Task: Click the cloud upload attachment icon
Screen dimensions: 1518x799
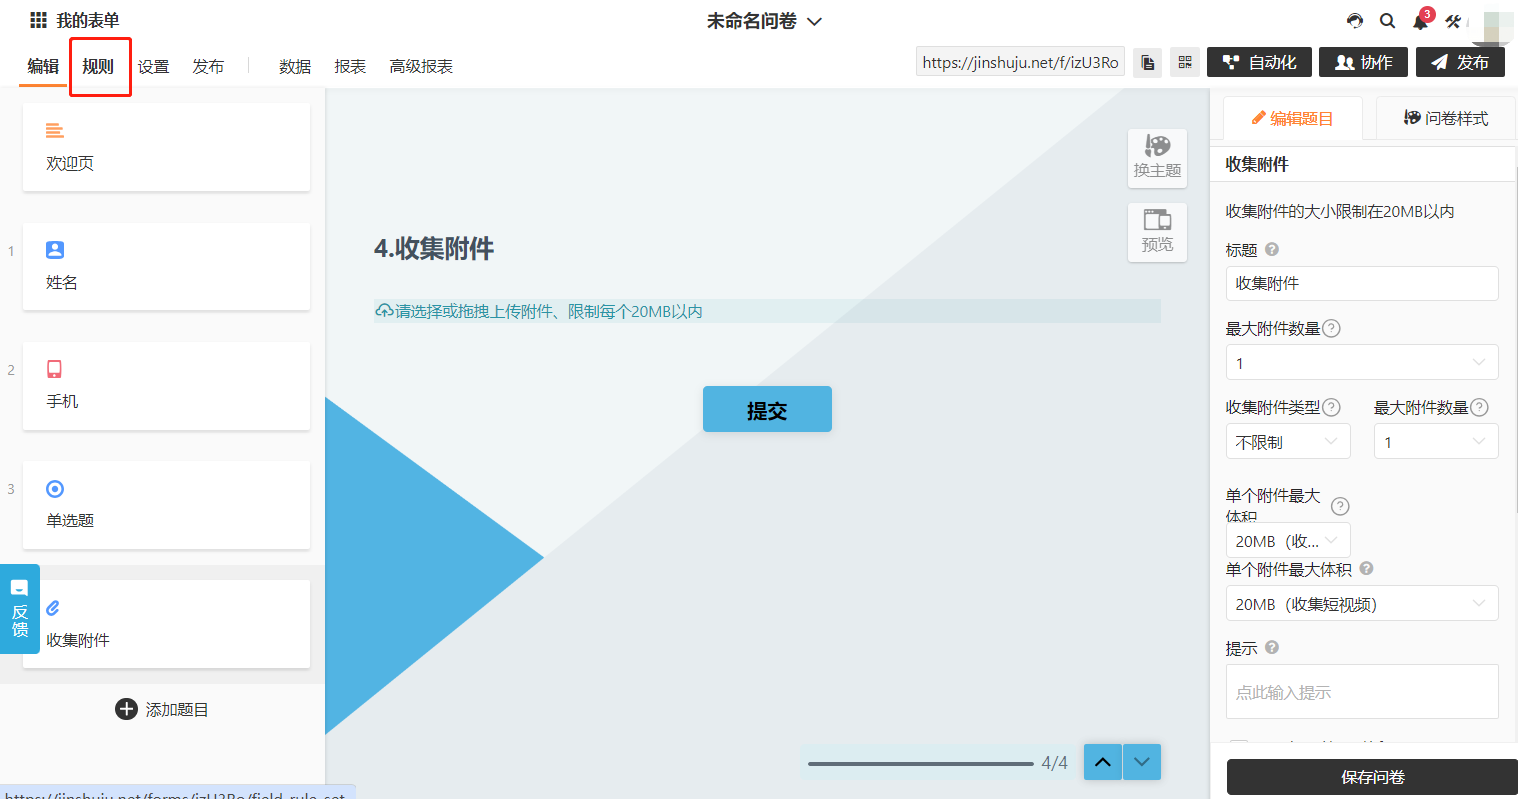Action: (384, 311)
